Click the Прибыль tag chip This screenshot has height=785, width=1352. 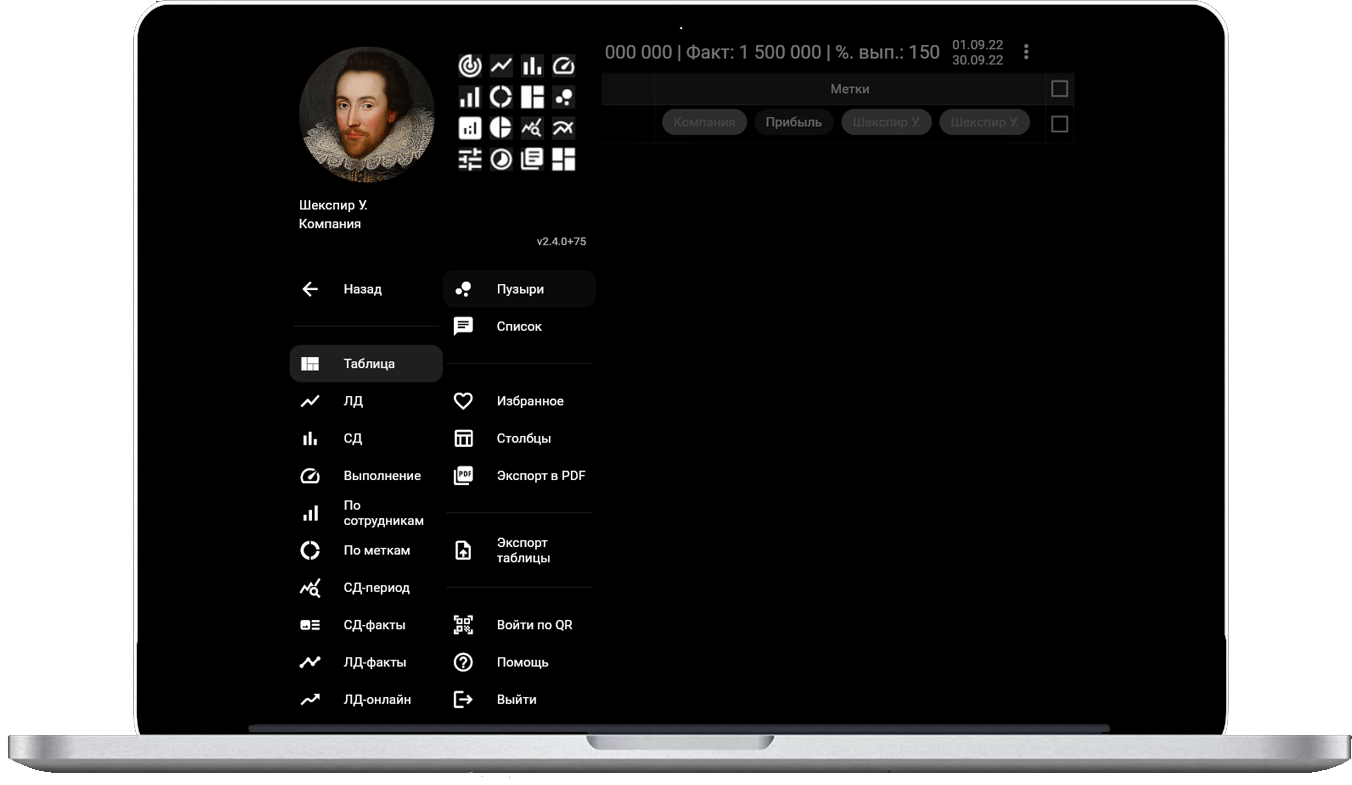[x=793, y=122]
